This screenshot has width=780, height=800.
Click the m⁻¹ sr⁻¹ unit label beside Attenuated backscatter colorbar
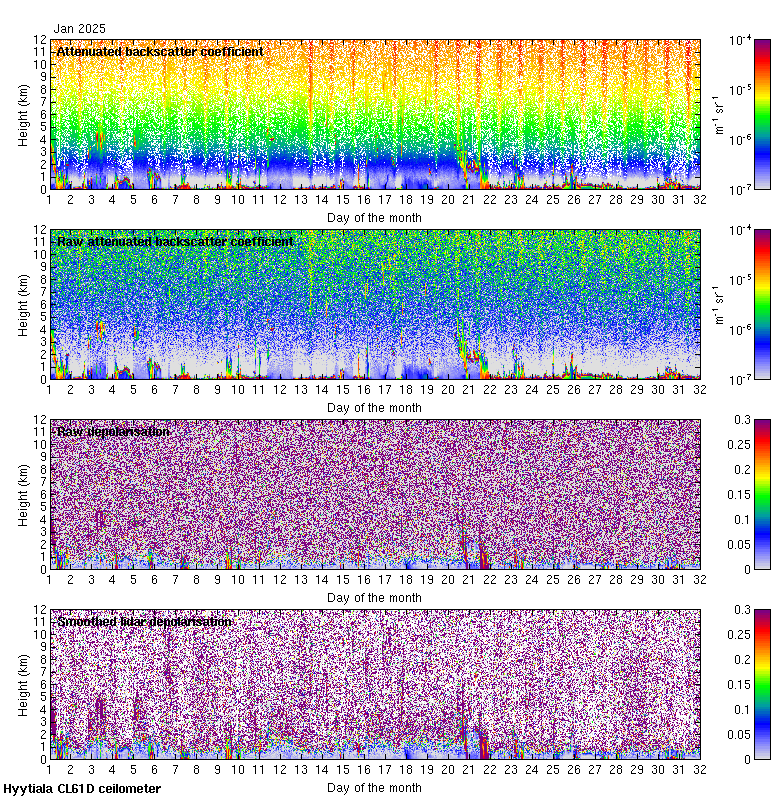pos(719,114)
